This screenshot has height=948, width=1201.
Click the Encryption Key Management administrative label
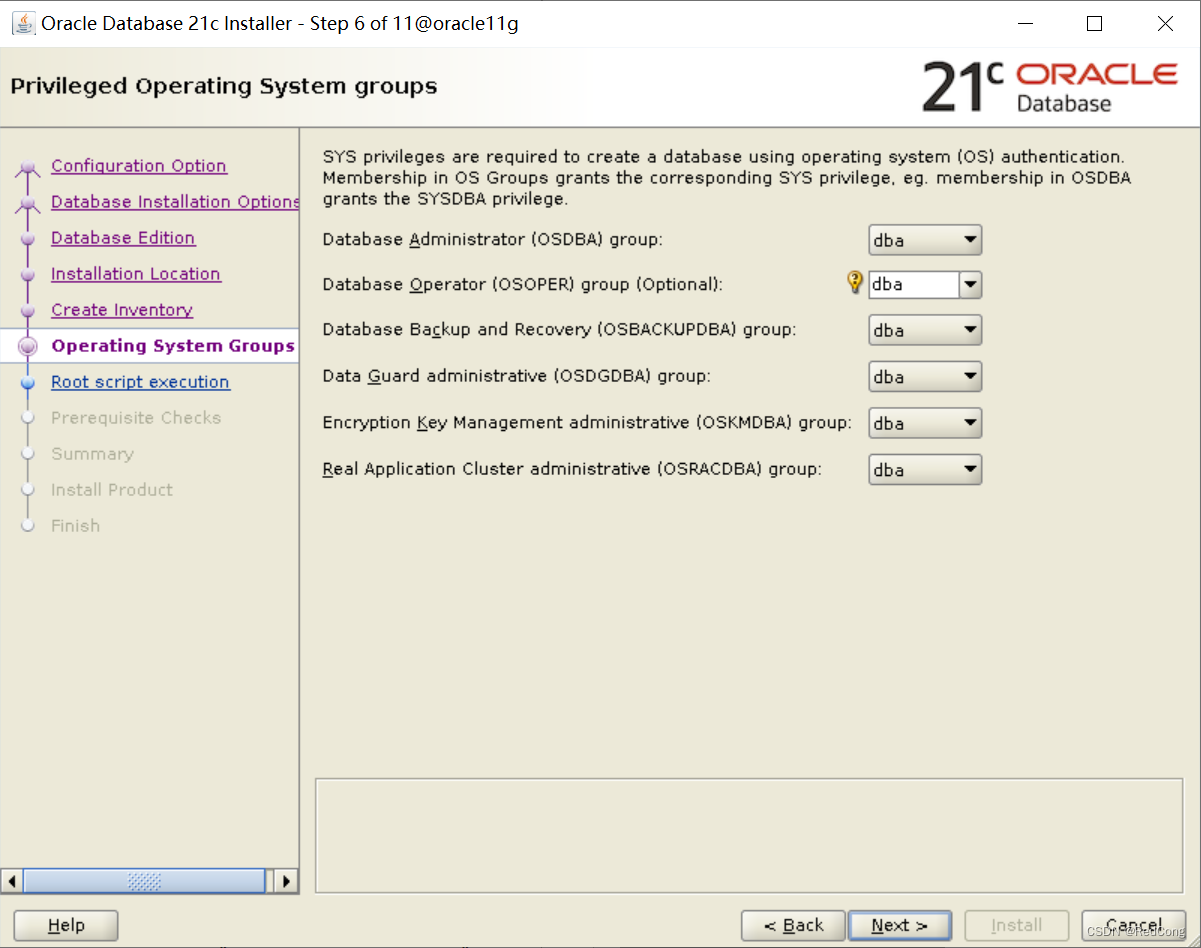click(x=587, y=423)
